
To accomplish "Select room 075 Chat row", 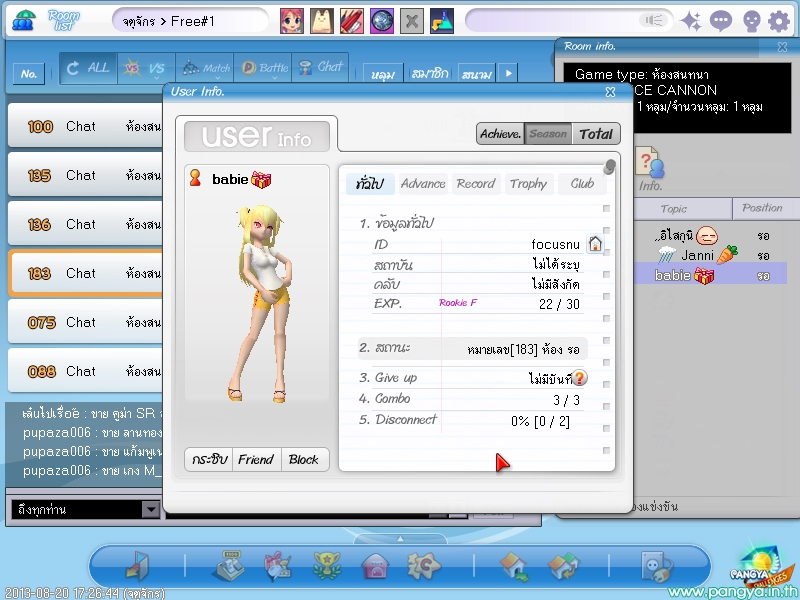I will 86,322.
